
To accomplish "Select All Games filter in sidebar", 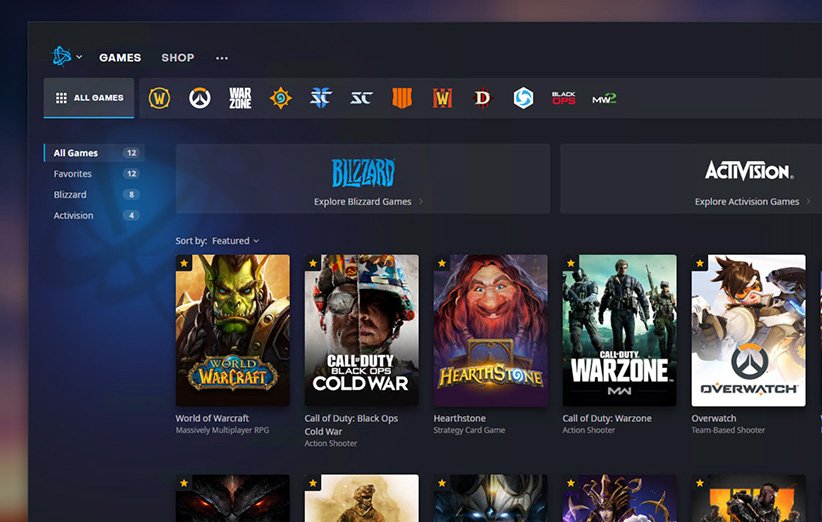I will click(x=94, y=153).
